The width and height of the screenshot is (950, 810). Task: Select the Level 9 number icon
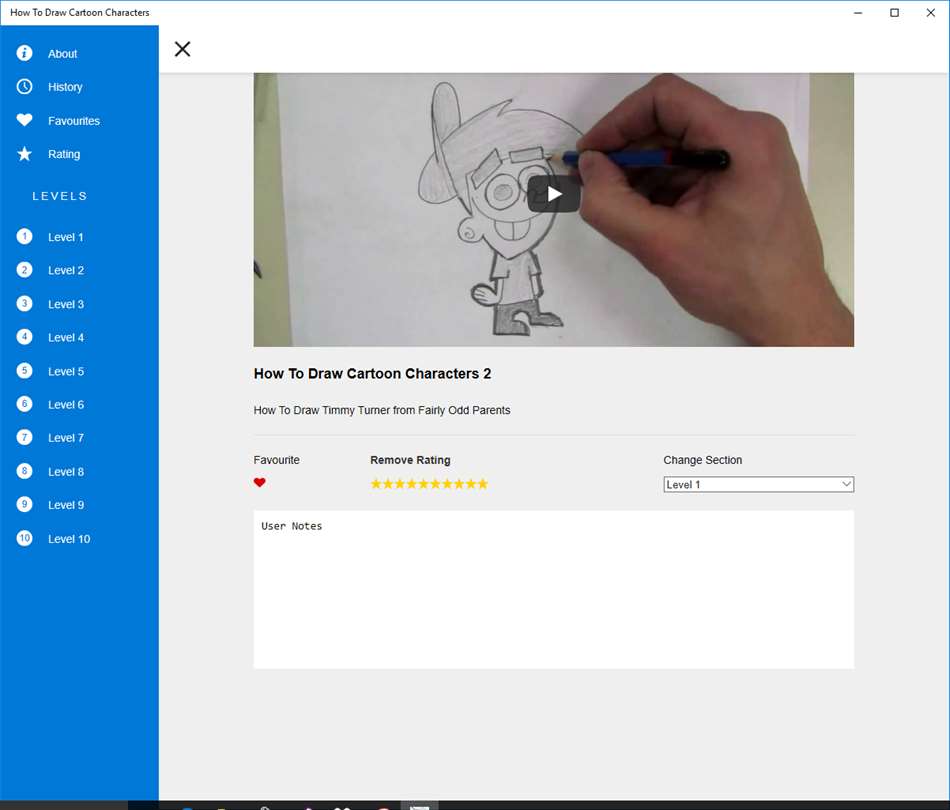(x=24, y=505)
